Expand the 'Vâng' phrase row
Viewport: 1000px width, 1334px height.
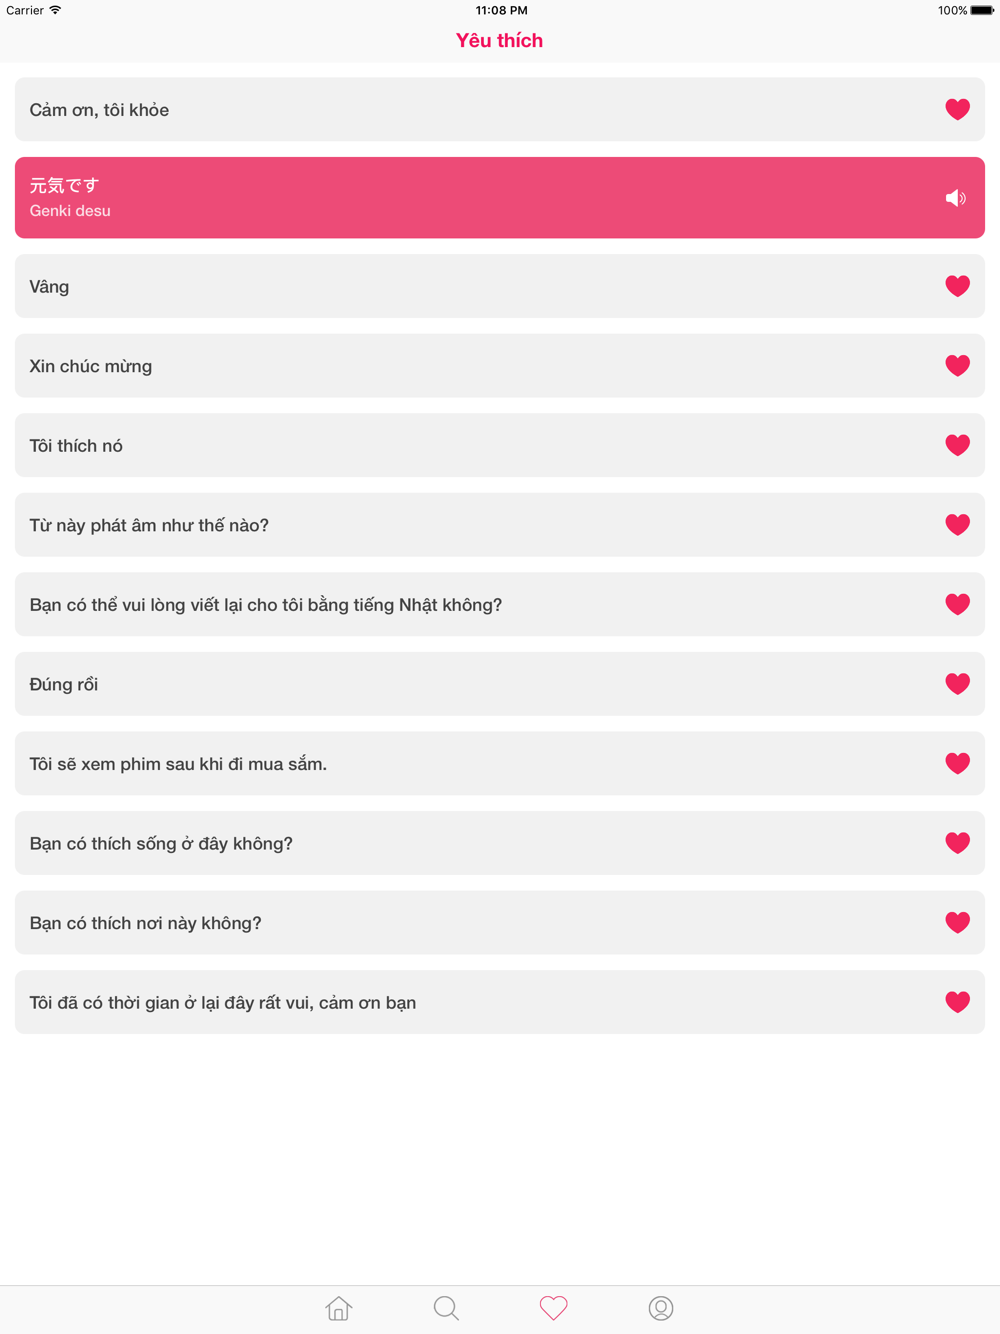500,286
